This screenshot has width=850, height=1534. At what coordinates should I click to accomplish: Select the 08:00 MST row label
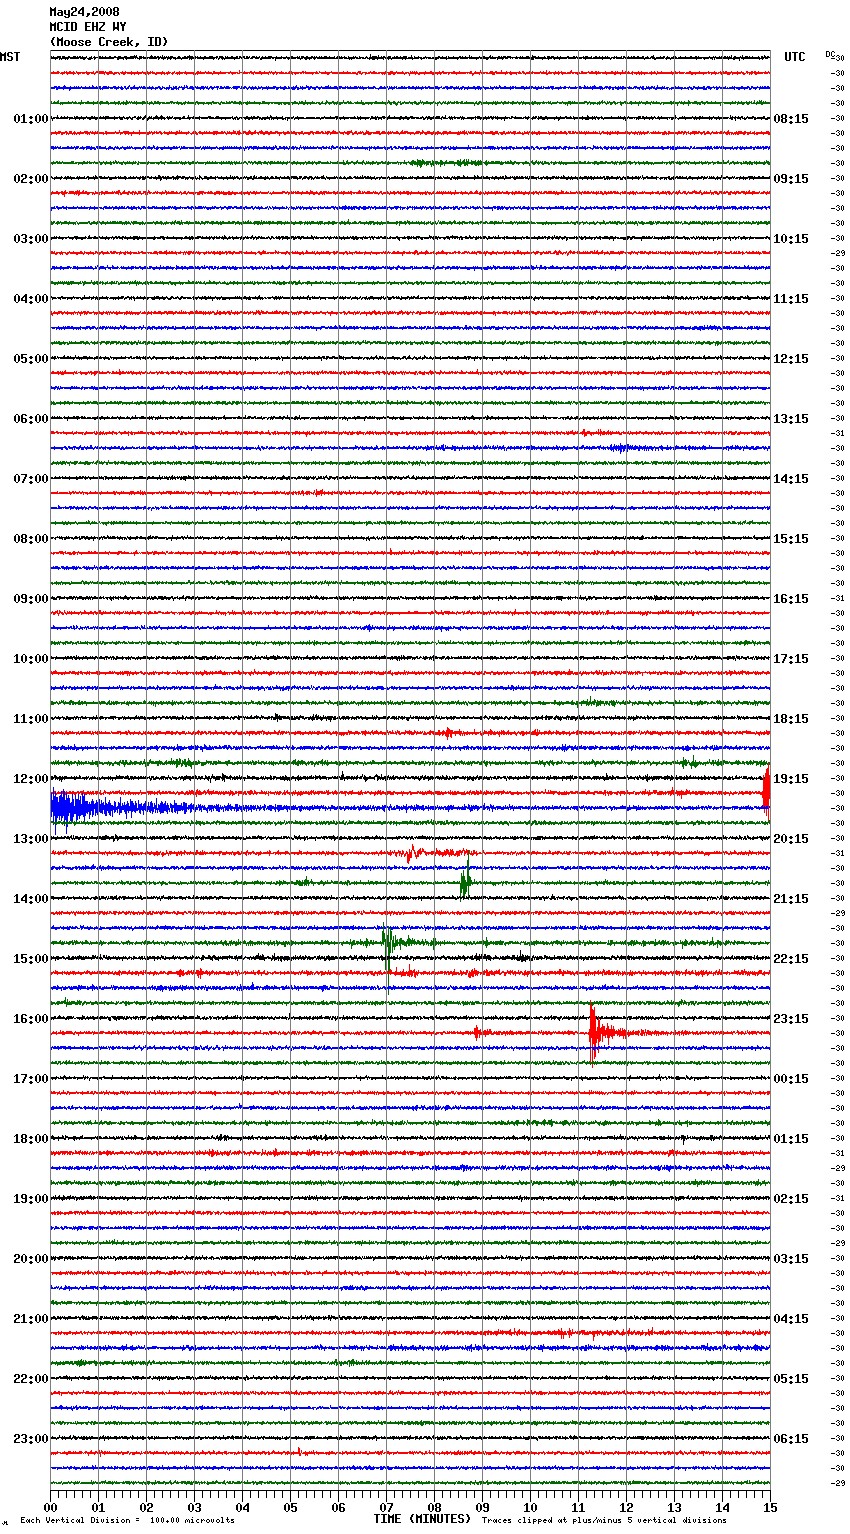coord(31,539)
